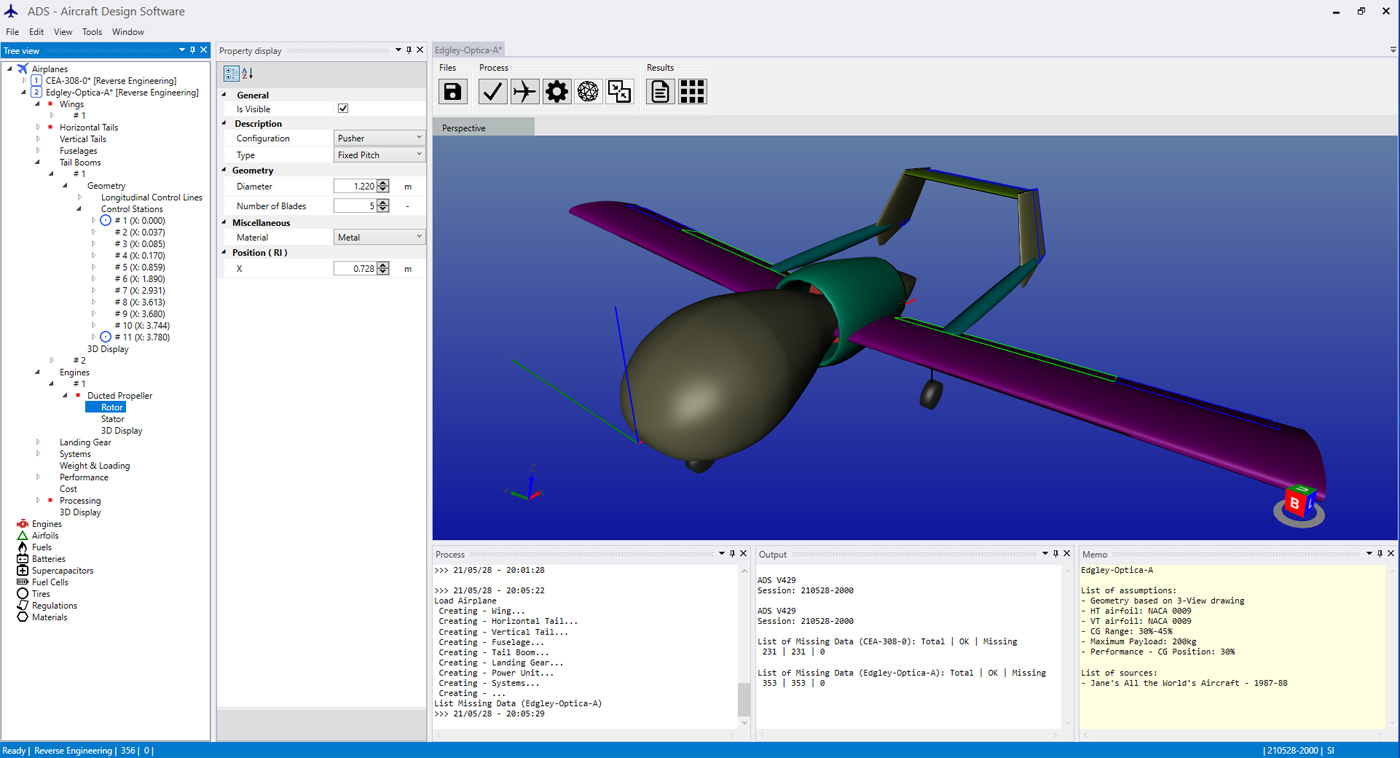Viewport: 1400px width, 758px height.
Task: Select the Rotor tree item
Action: pyautogui.click(x=112, y=407)
